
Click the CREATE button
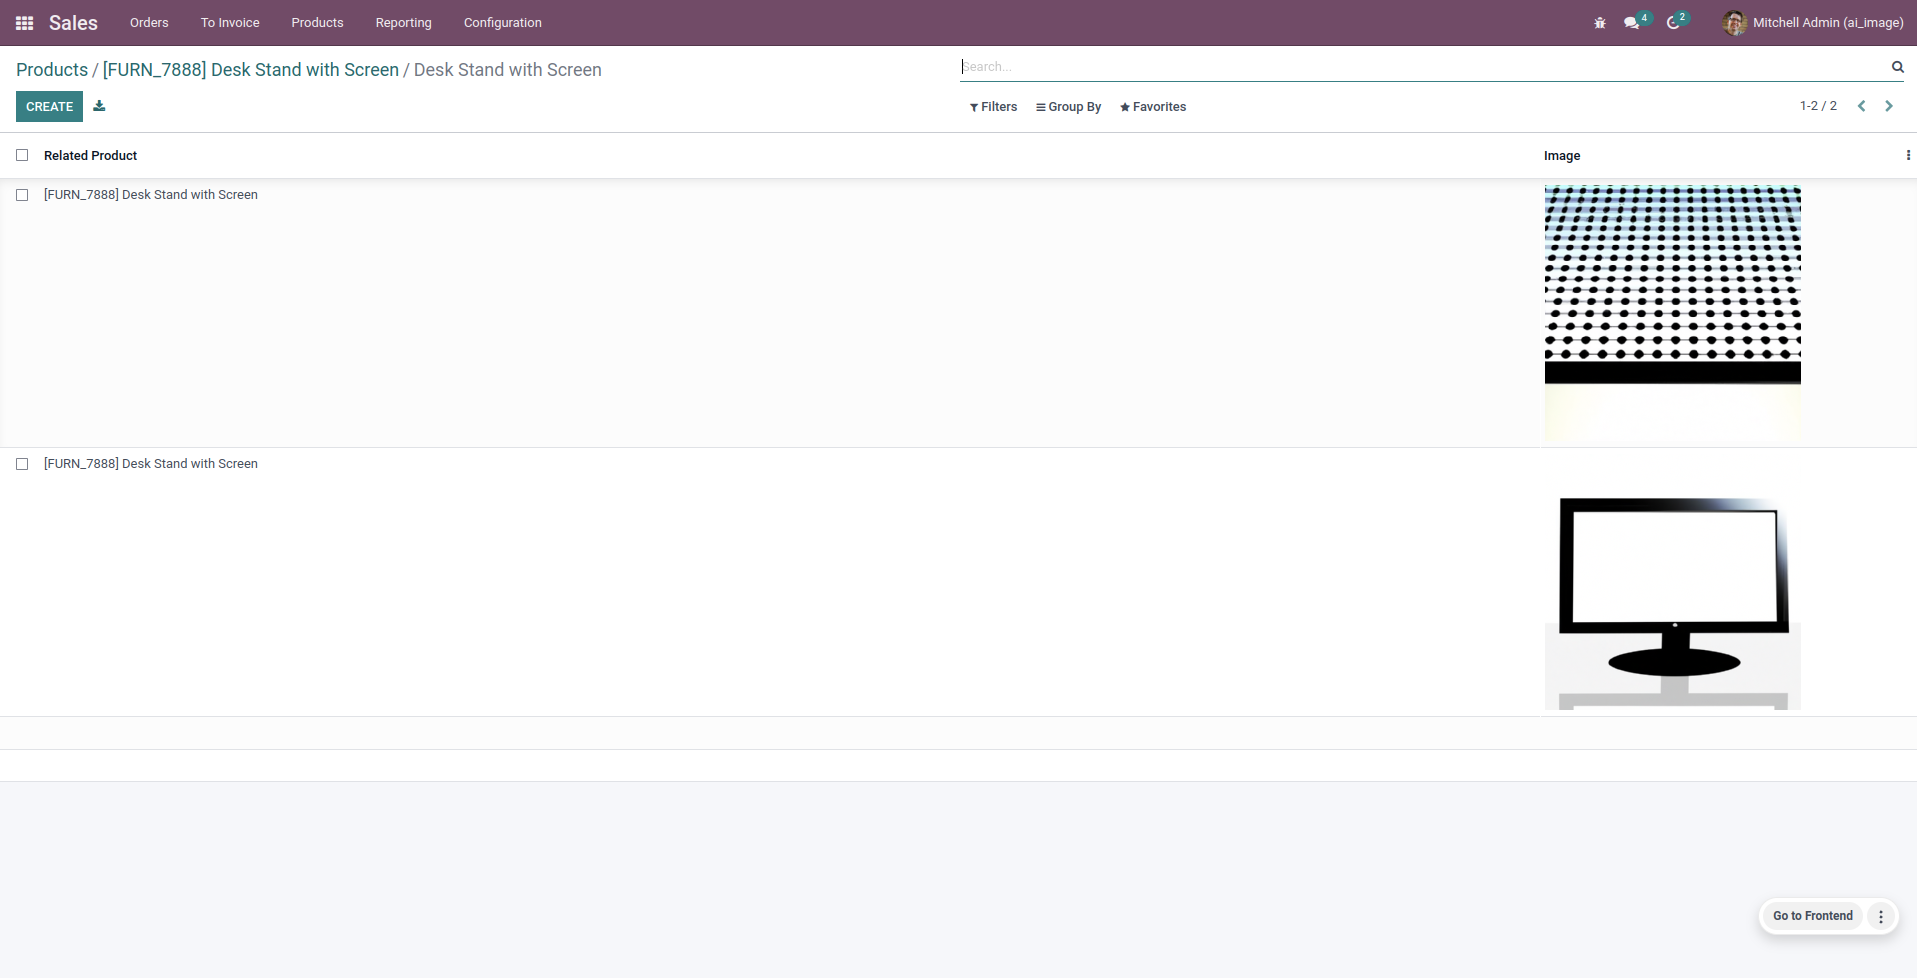(x=49, y=106)
